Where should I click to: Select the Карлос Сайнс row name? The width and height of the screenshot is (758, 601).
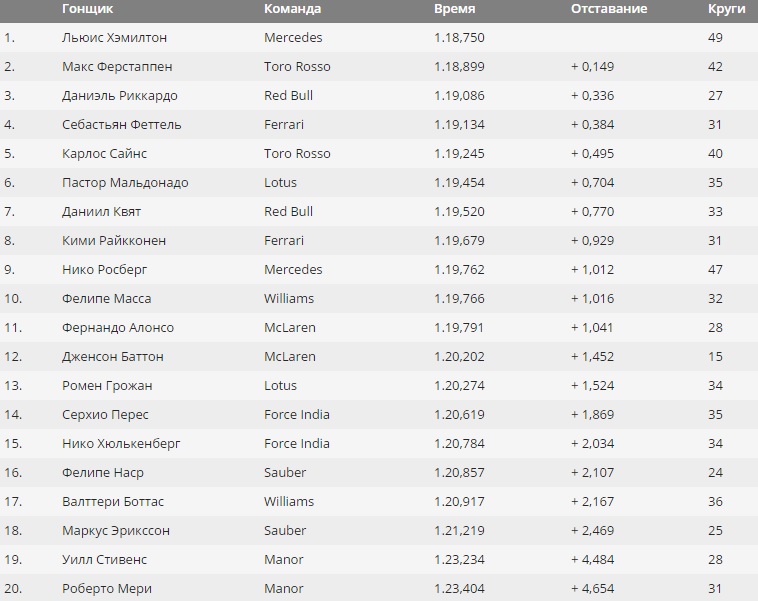coord(104,154)
